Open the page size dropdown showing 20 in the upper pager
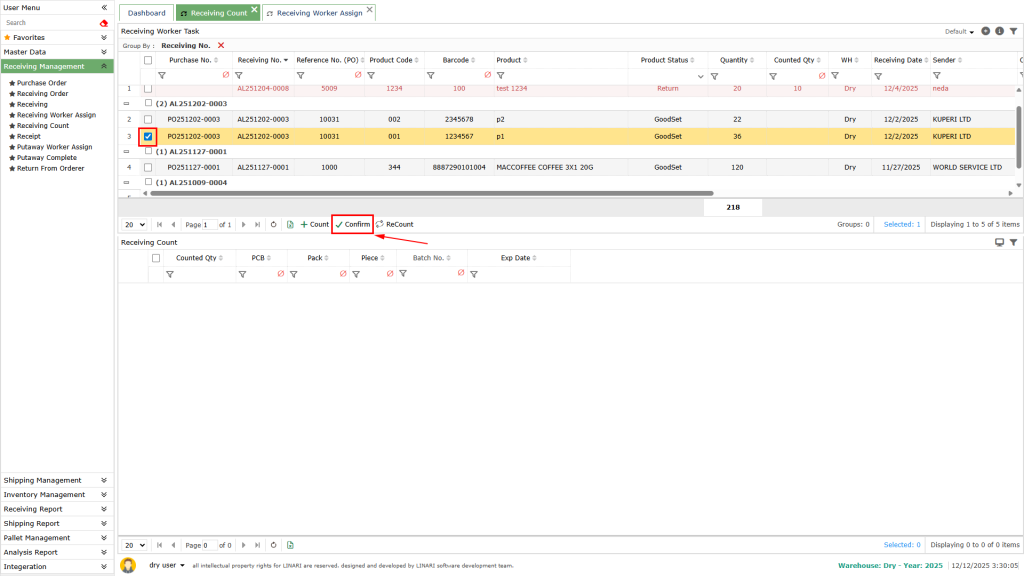 pyautogui.click(x=134, y=225)
